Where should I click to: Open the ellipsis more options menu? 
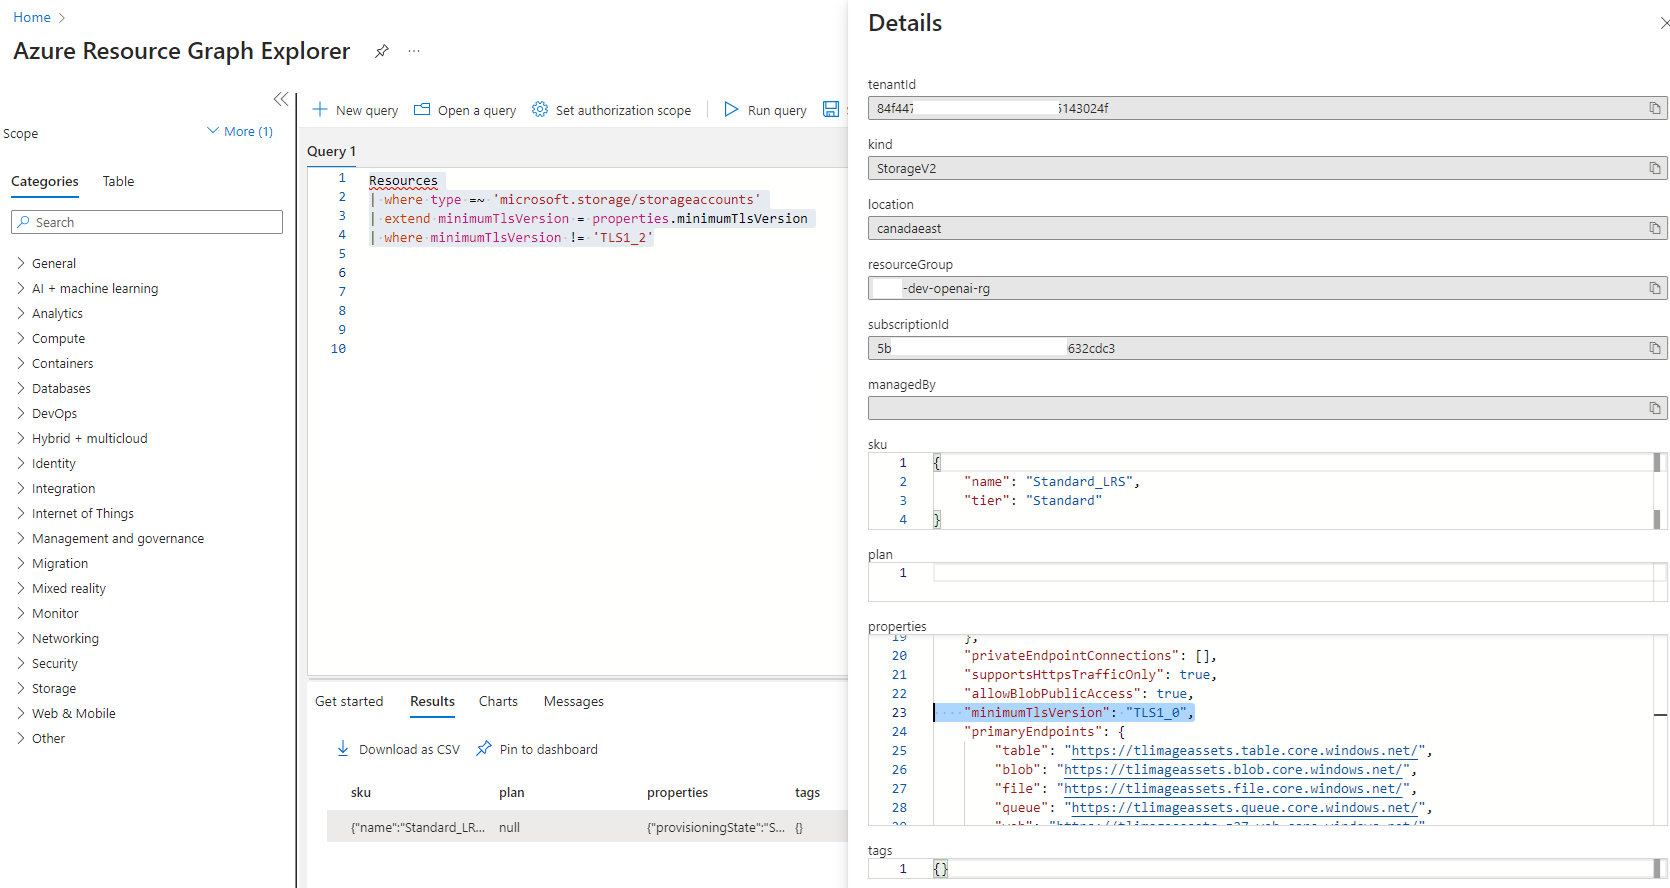tap(414, 51)
